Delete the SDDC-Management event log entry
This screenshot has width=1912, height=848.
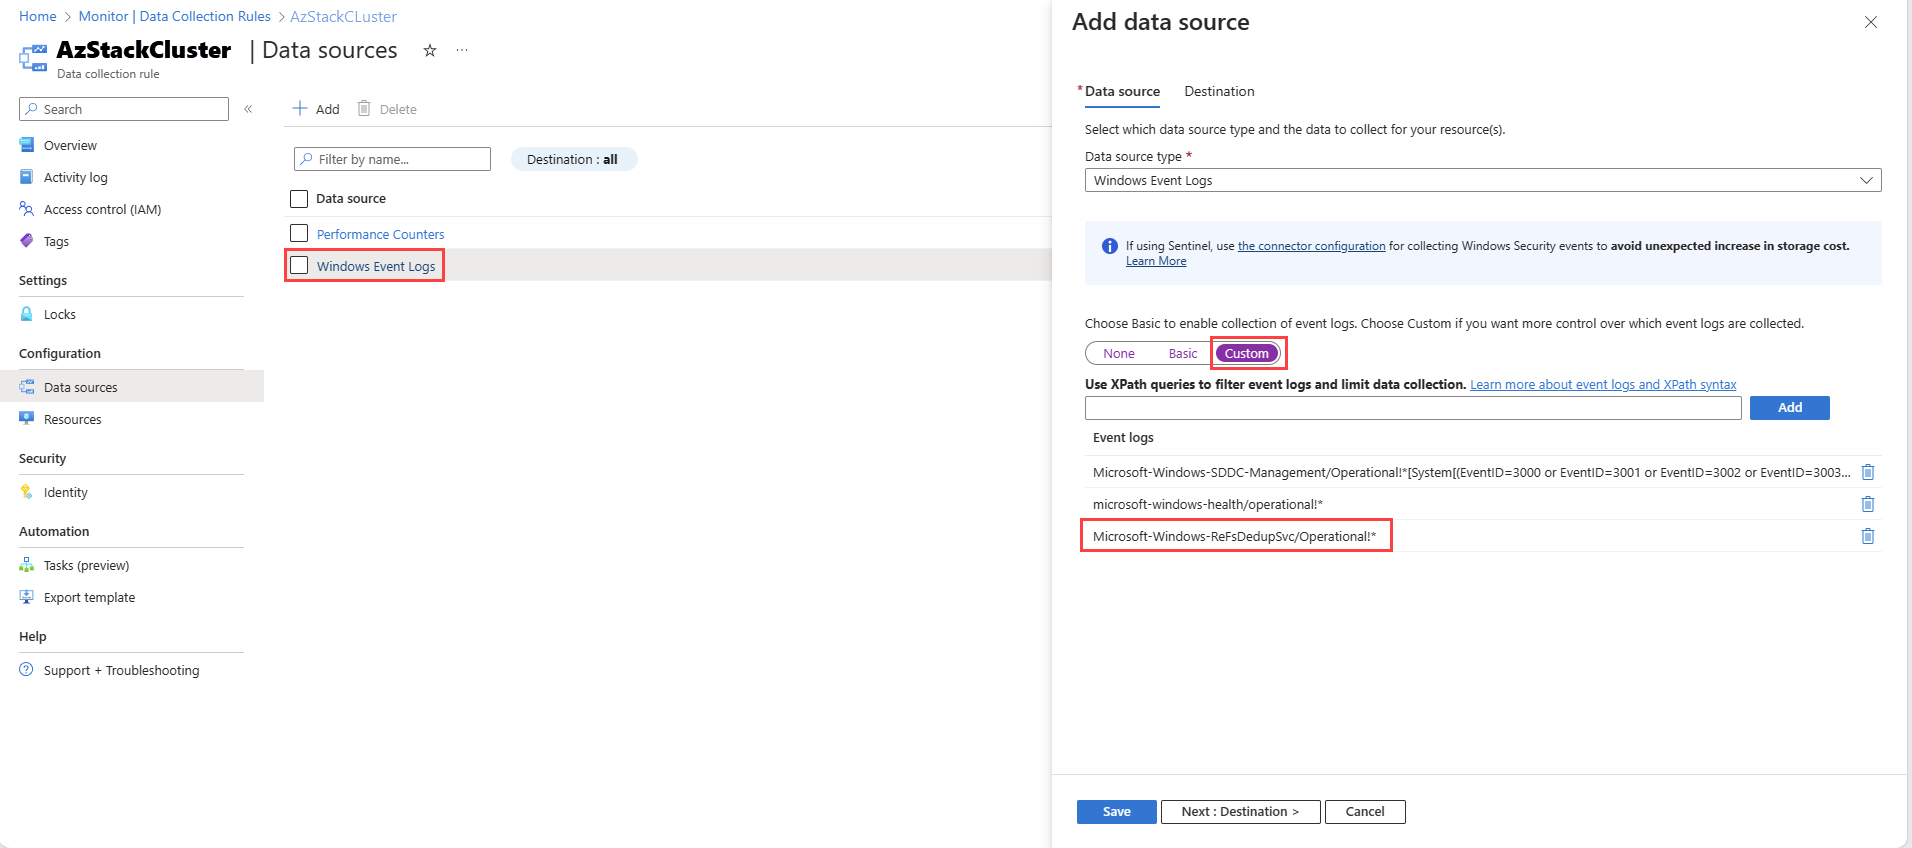(1867, 472)
